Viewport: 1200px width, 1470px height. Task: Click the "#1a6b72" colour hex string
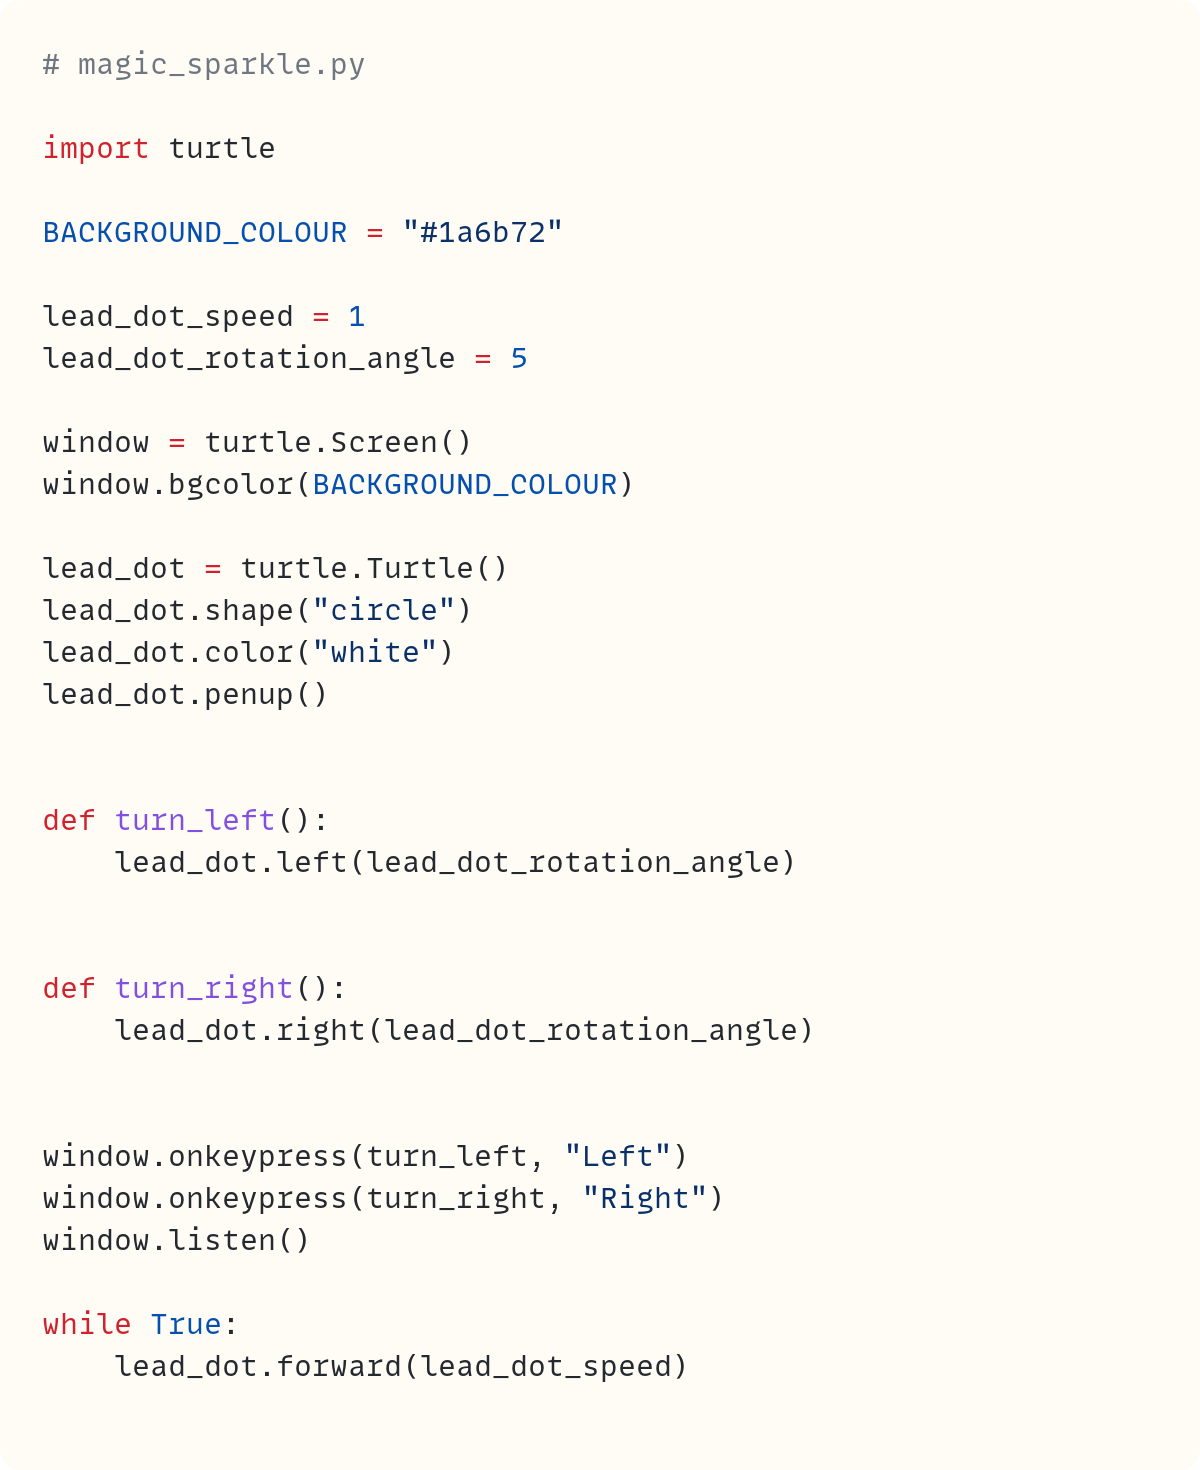click(483, 233)
